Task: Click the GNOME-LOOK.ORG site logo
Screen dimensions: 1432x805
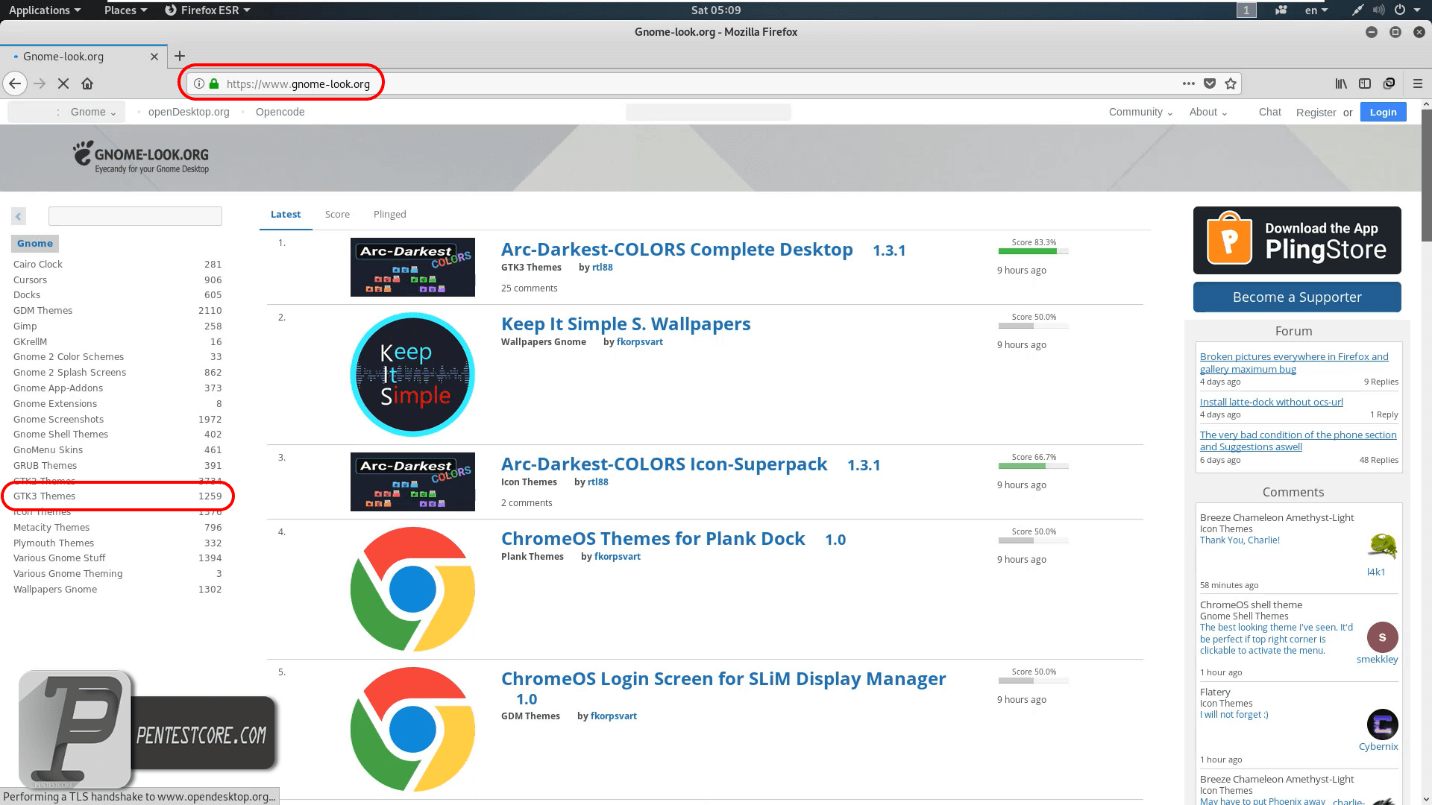Action: 141,156
